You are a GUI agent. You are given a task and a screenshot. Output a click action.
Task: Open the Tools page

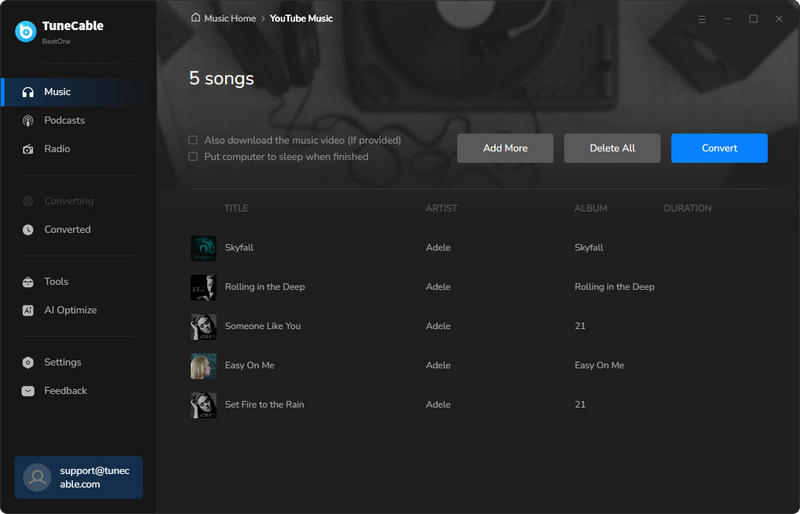(78, 282)
